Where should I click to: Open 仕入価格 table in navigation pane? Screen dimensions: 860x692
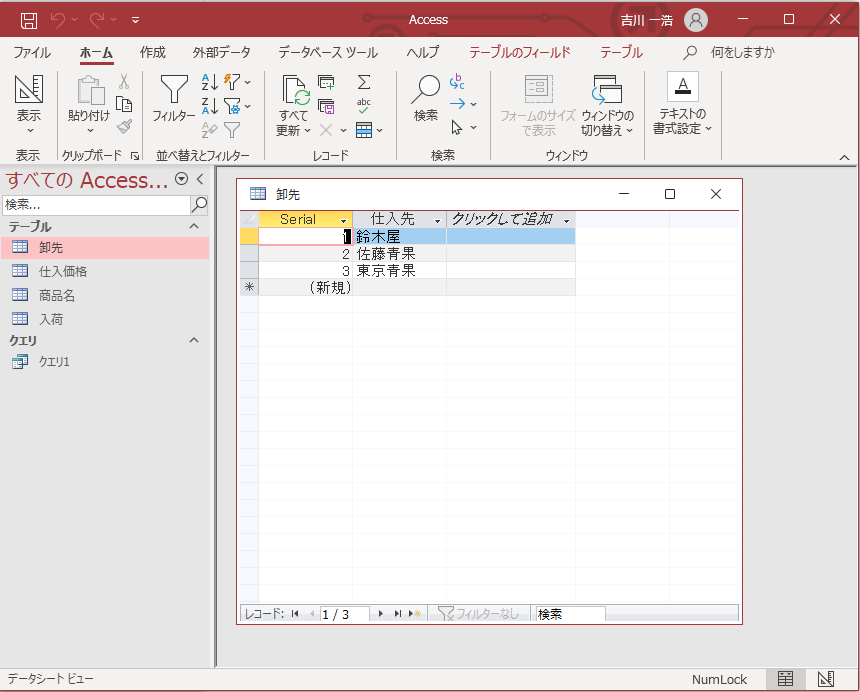pos(63,271)
